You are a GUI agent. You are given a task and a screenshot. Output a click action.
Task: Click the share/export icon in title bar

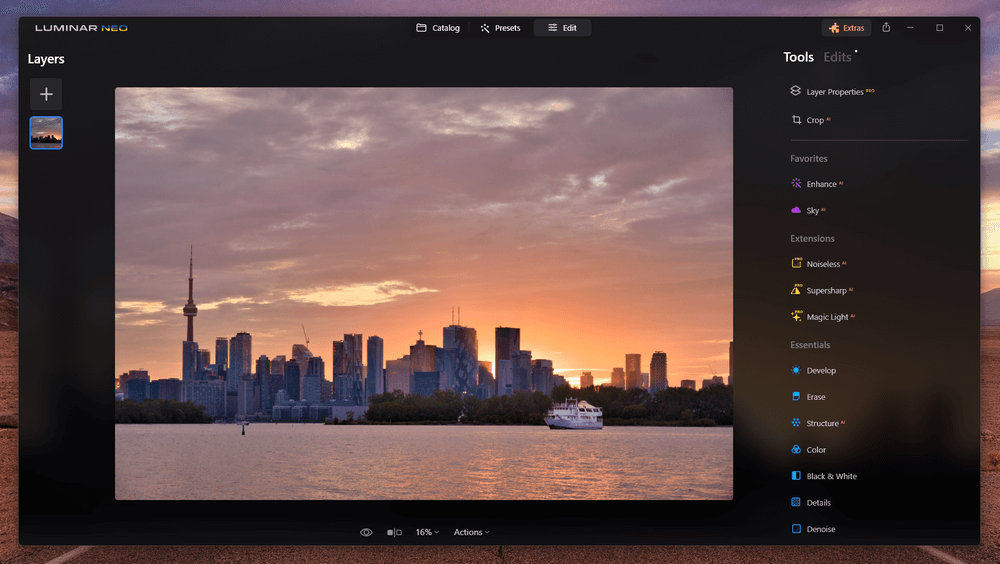(886, 28)
